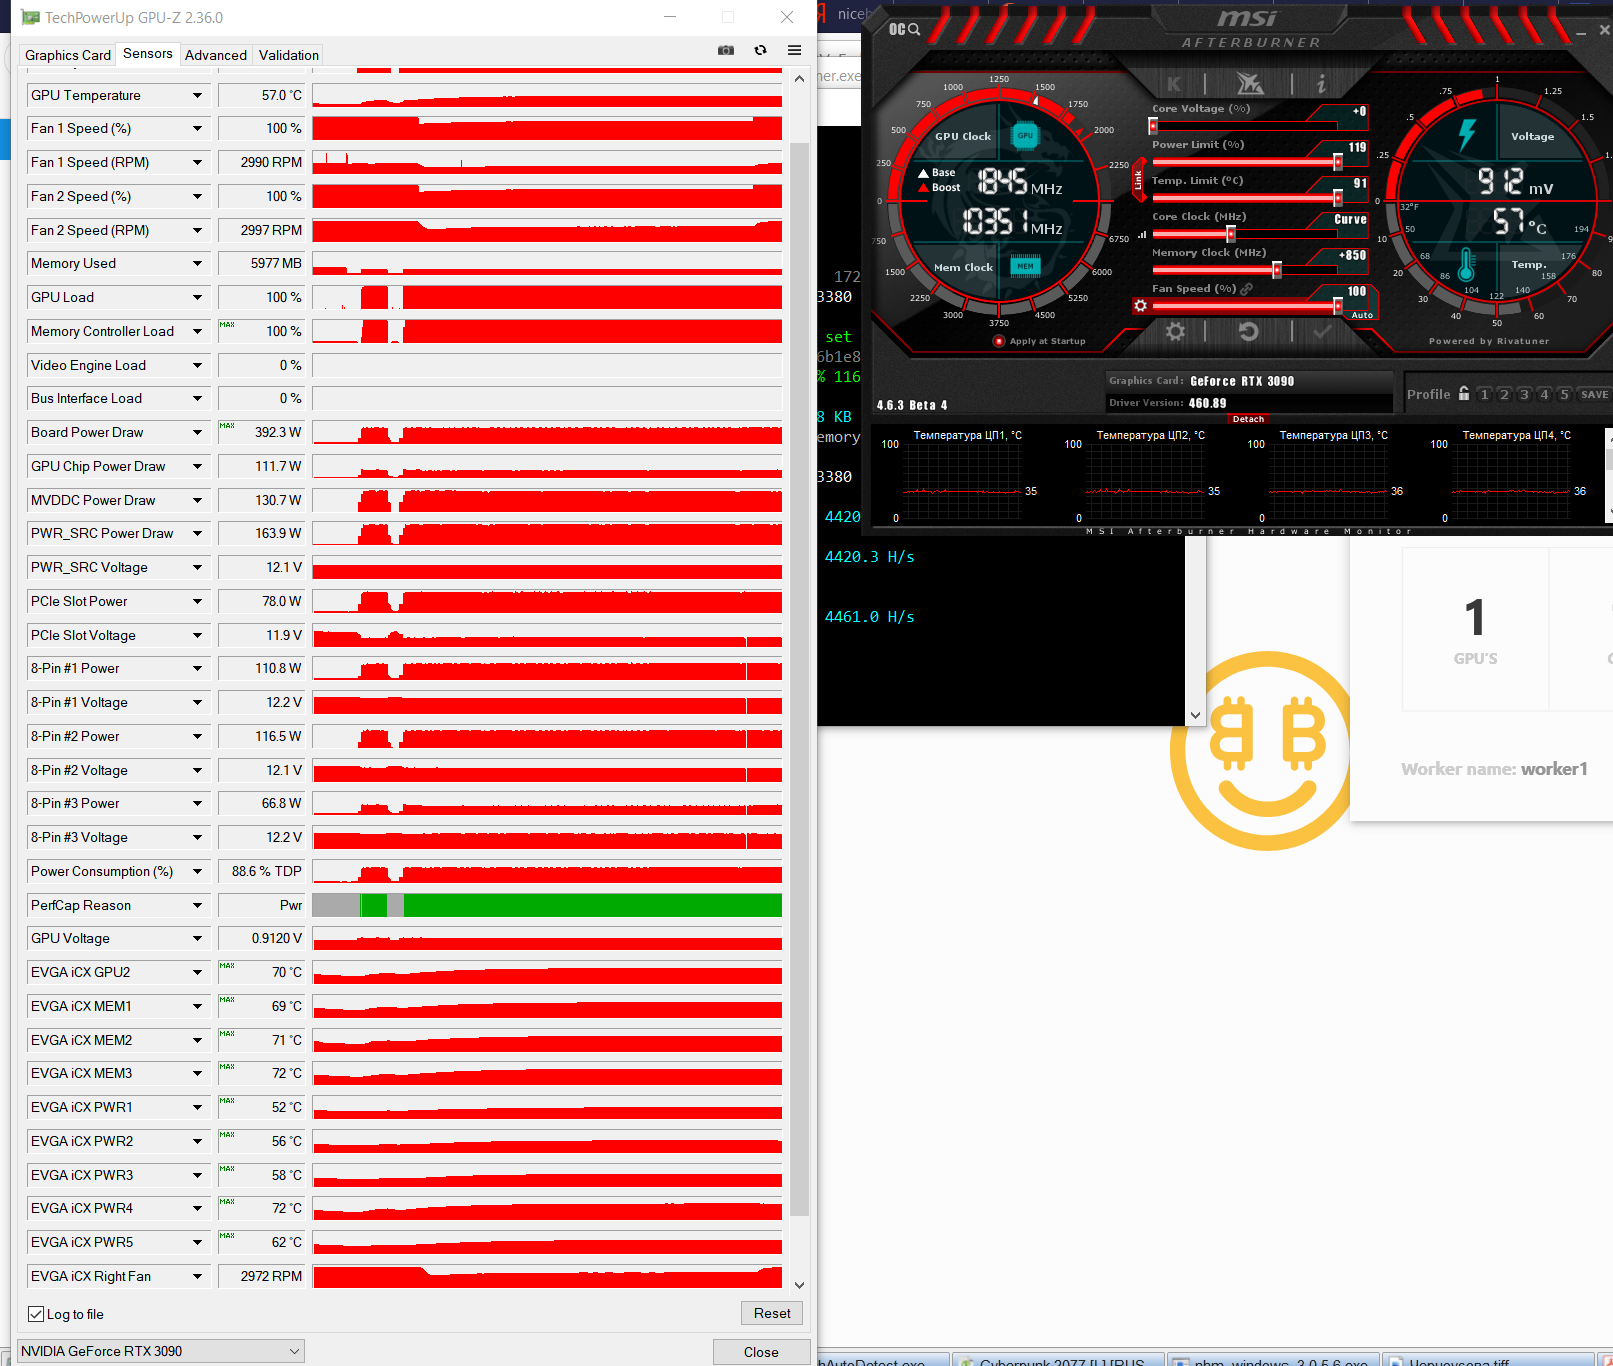The image size is (1613, 1366).
Task: Select Afterburner profile slot 2
Action: pyautogui.click(x=1504, y=394)
